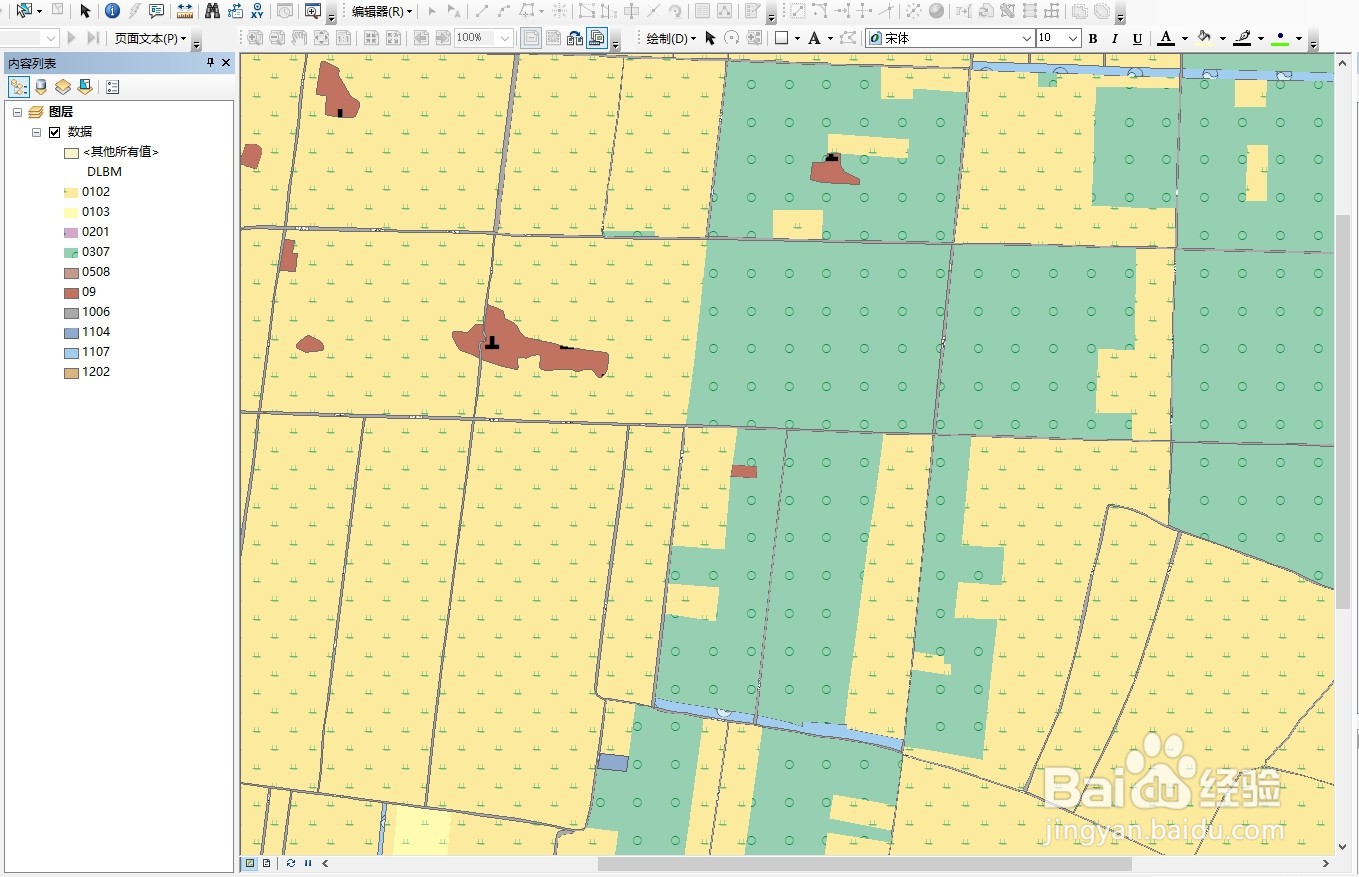This screenshot has height=877, width=1359.
Task: Click List By Selection button
Action: [x=85, y=87]
